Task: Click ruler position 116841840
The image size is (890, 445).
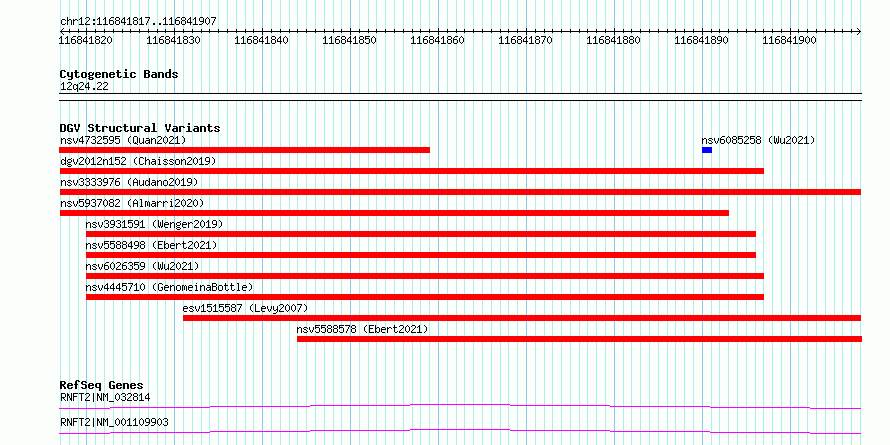Action: [261, 40]
